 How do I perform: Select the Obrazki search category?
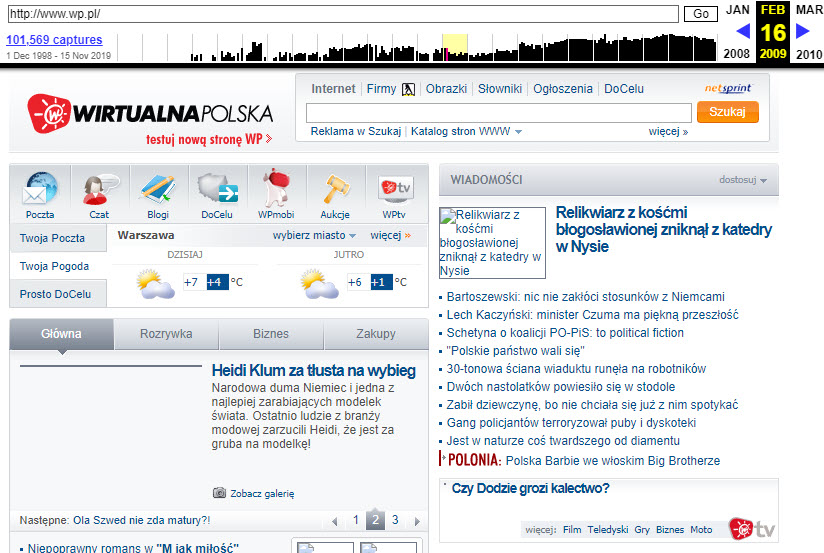click(446, 89)
